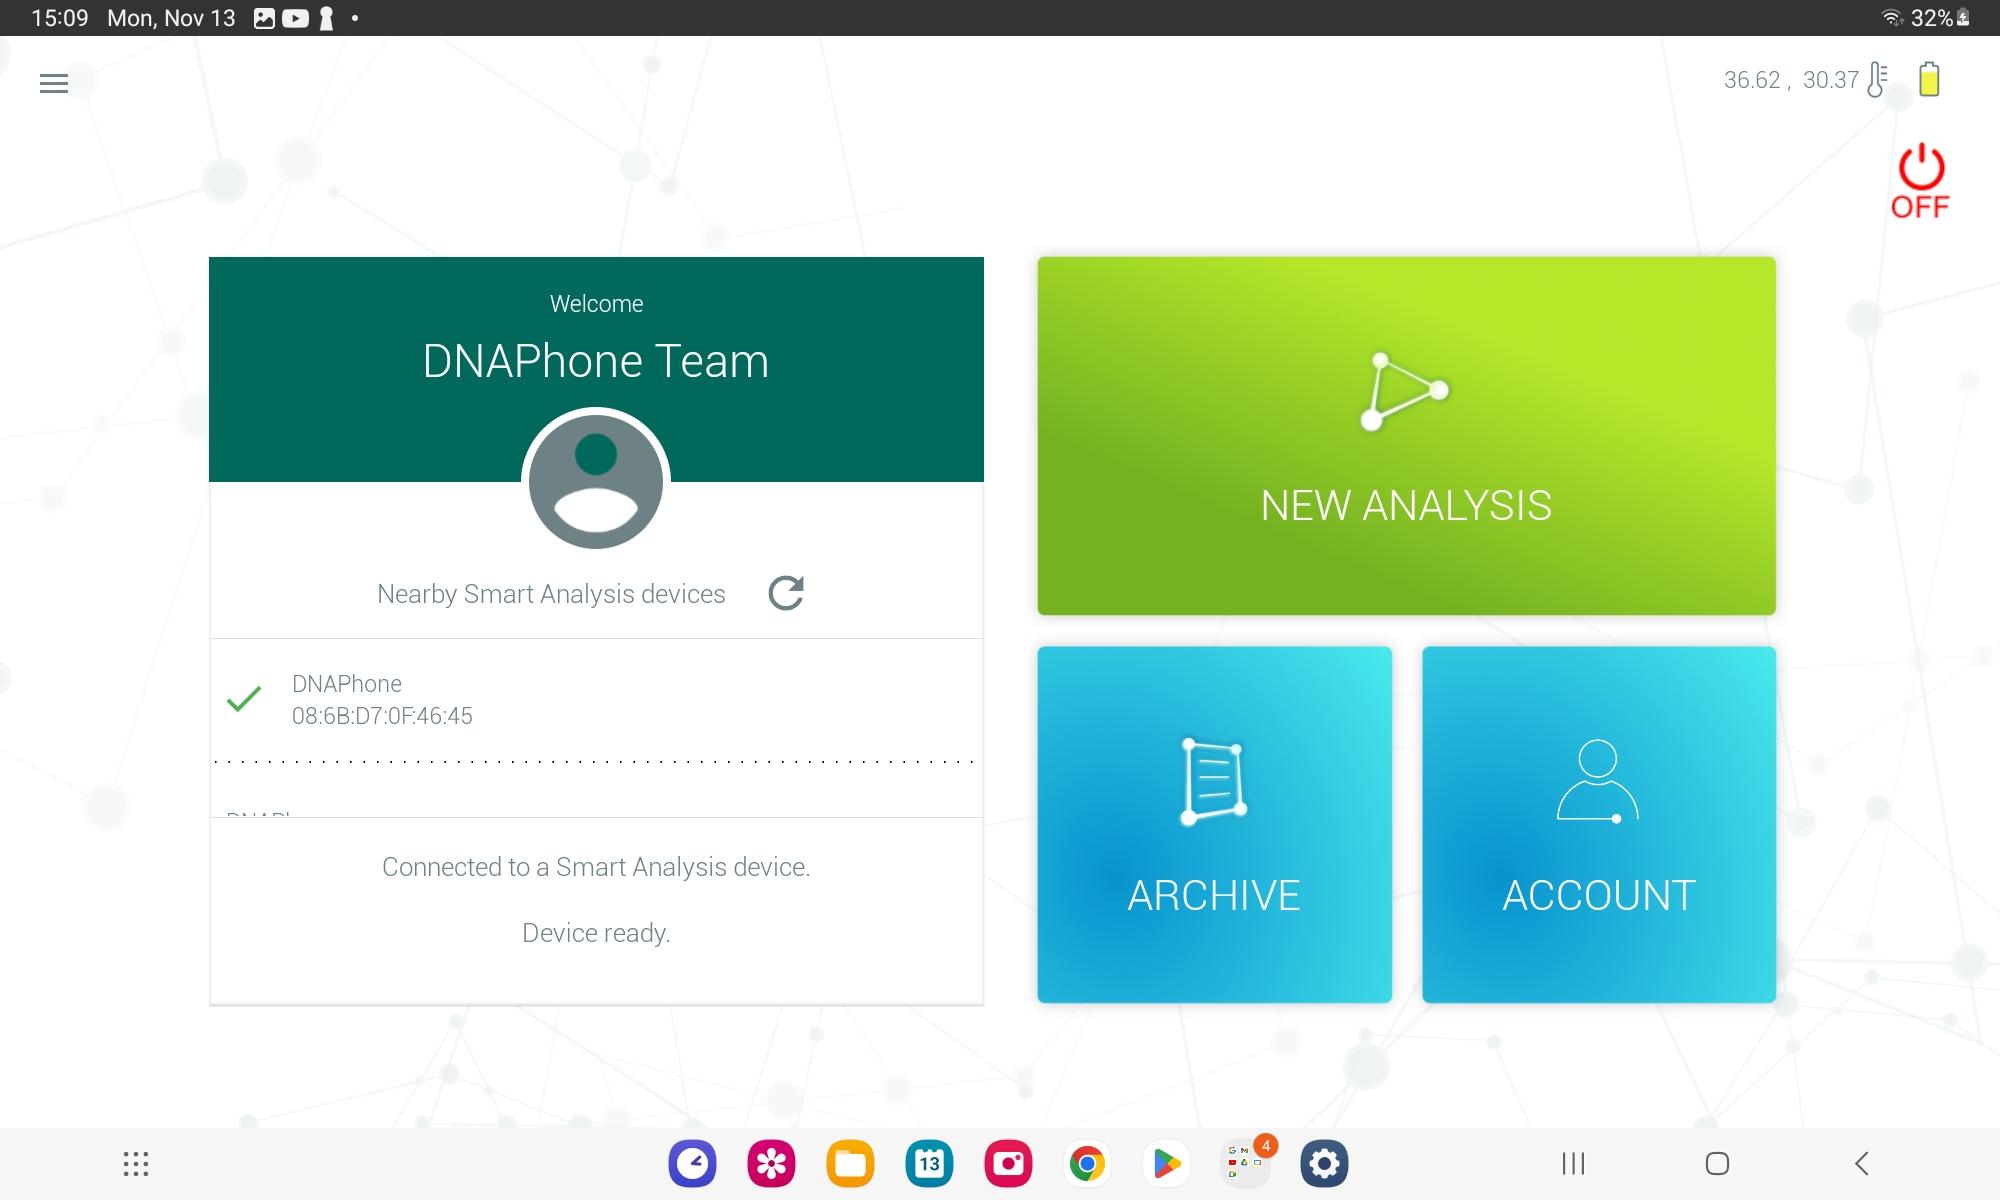Tap the green checkmark beside DNAPhone

point(244,699)
